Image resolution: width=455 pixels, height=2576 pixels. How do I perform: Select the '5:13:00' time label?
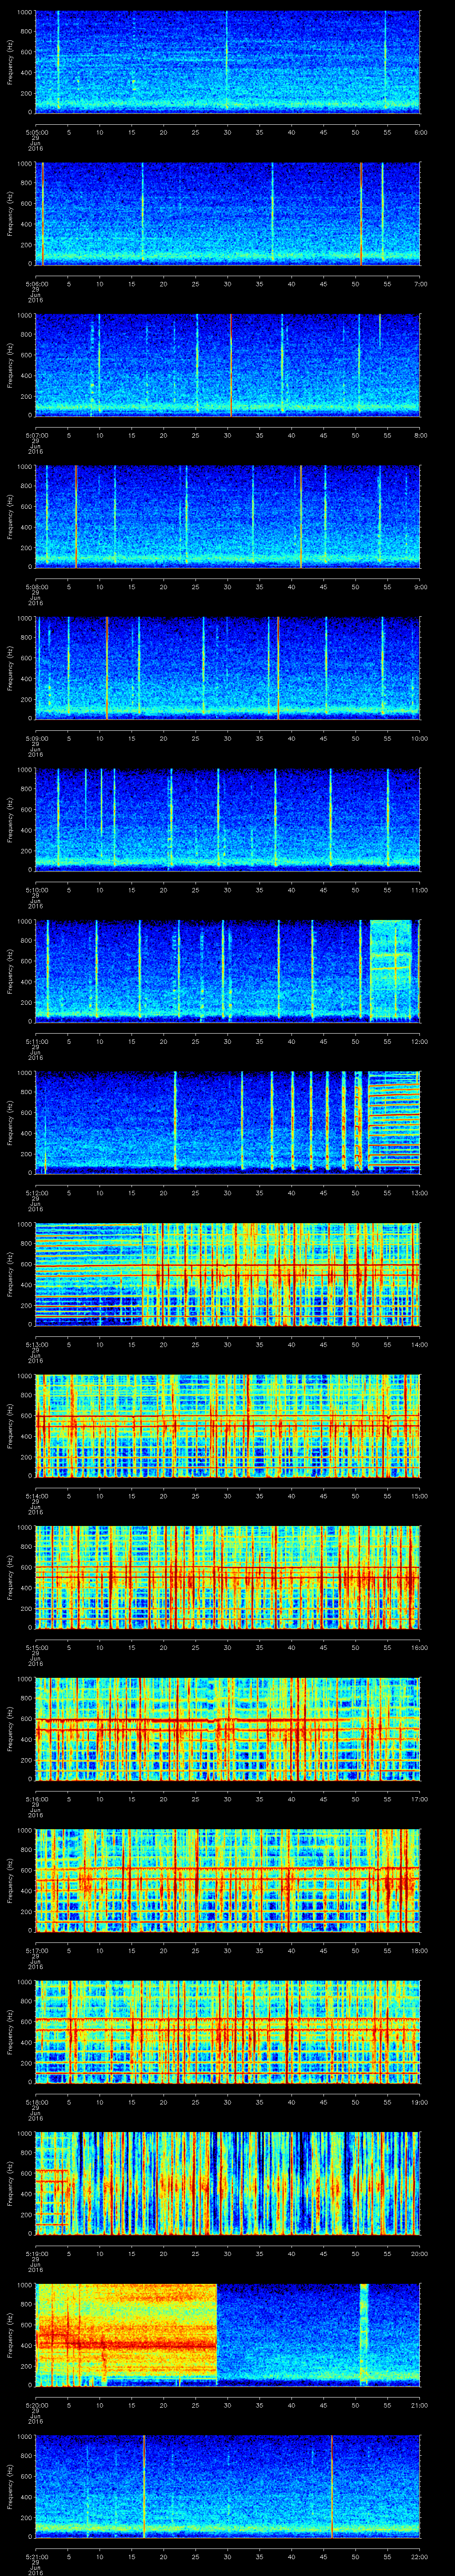click(x=36, y=1344)
